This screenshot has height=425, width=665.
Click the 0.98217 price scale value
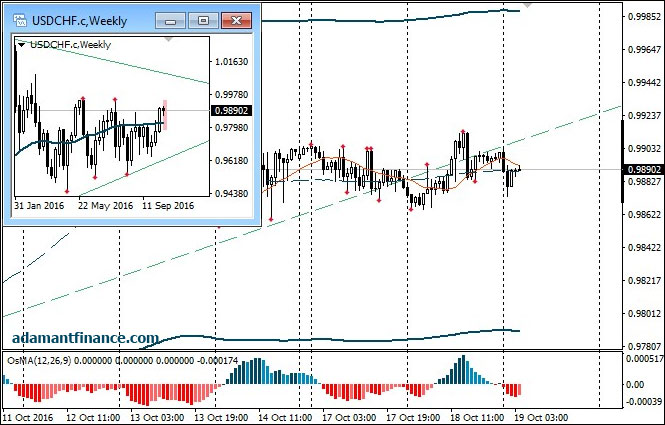click(x=644, y=280)
